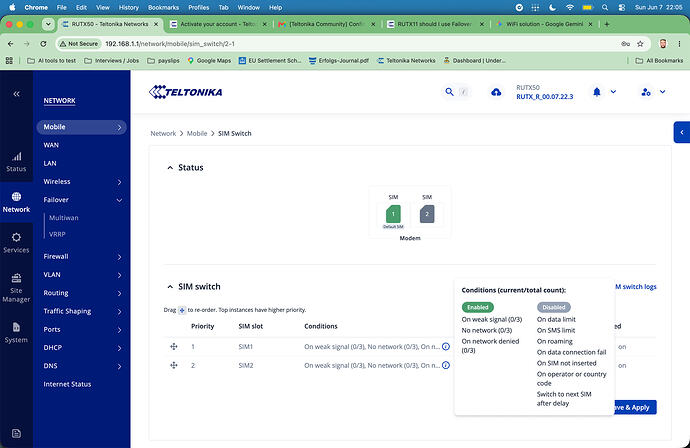The height and width of the screenshot is (448, 690).
Task: Open the SIM switch logs link
Action: coord(635,286)
